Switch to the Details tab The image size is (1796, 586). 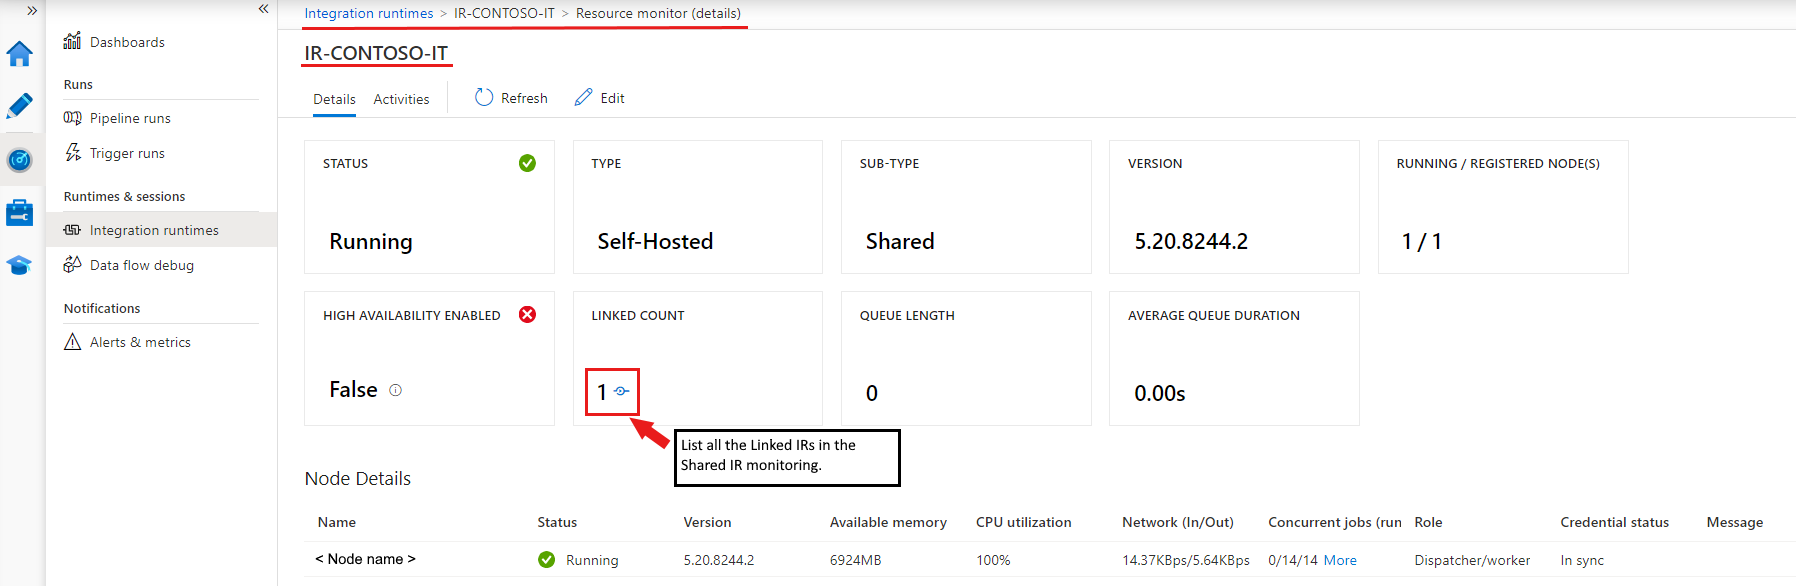click(334, 99)
